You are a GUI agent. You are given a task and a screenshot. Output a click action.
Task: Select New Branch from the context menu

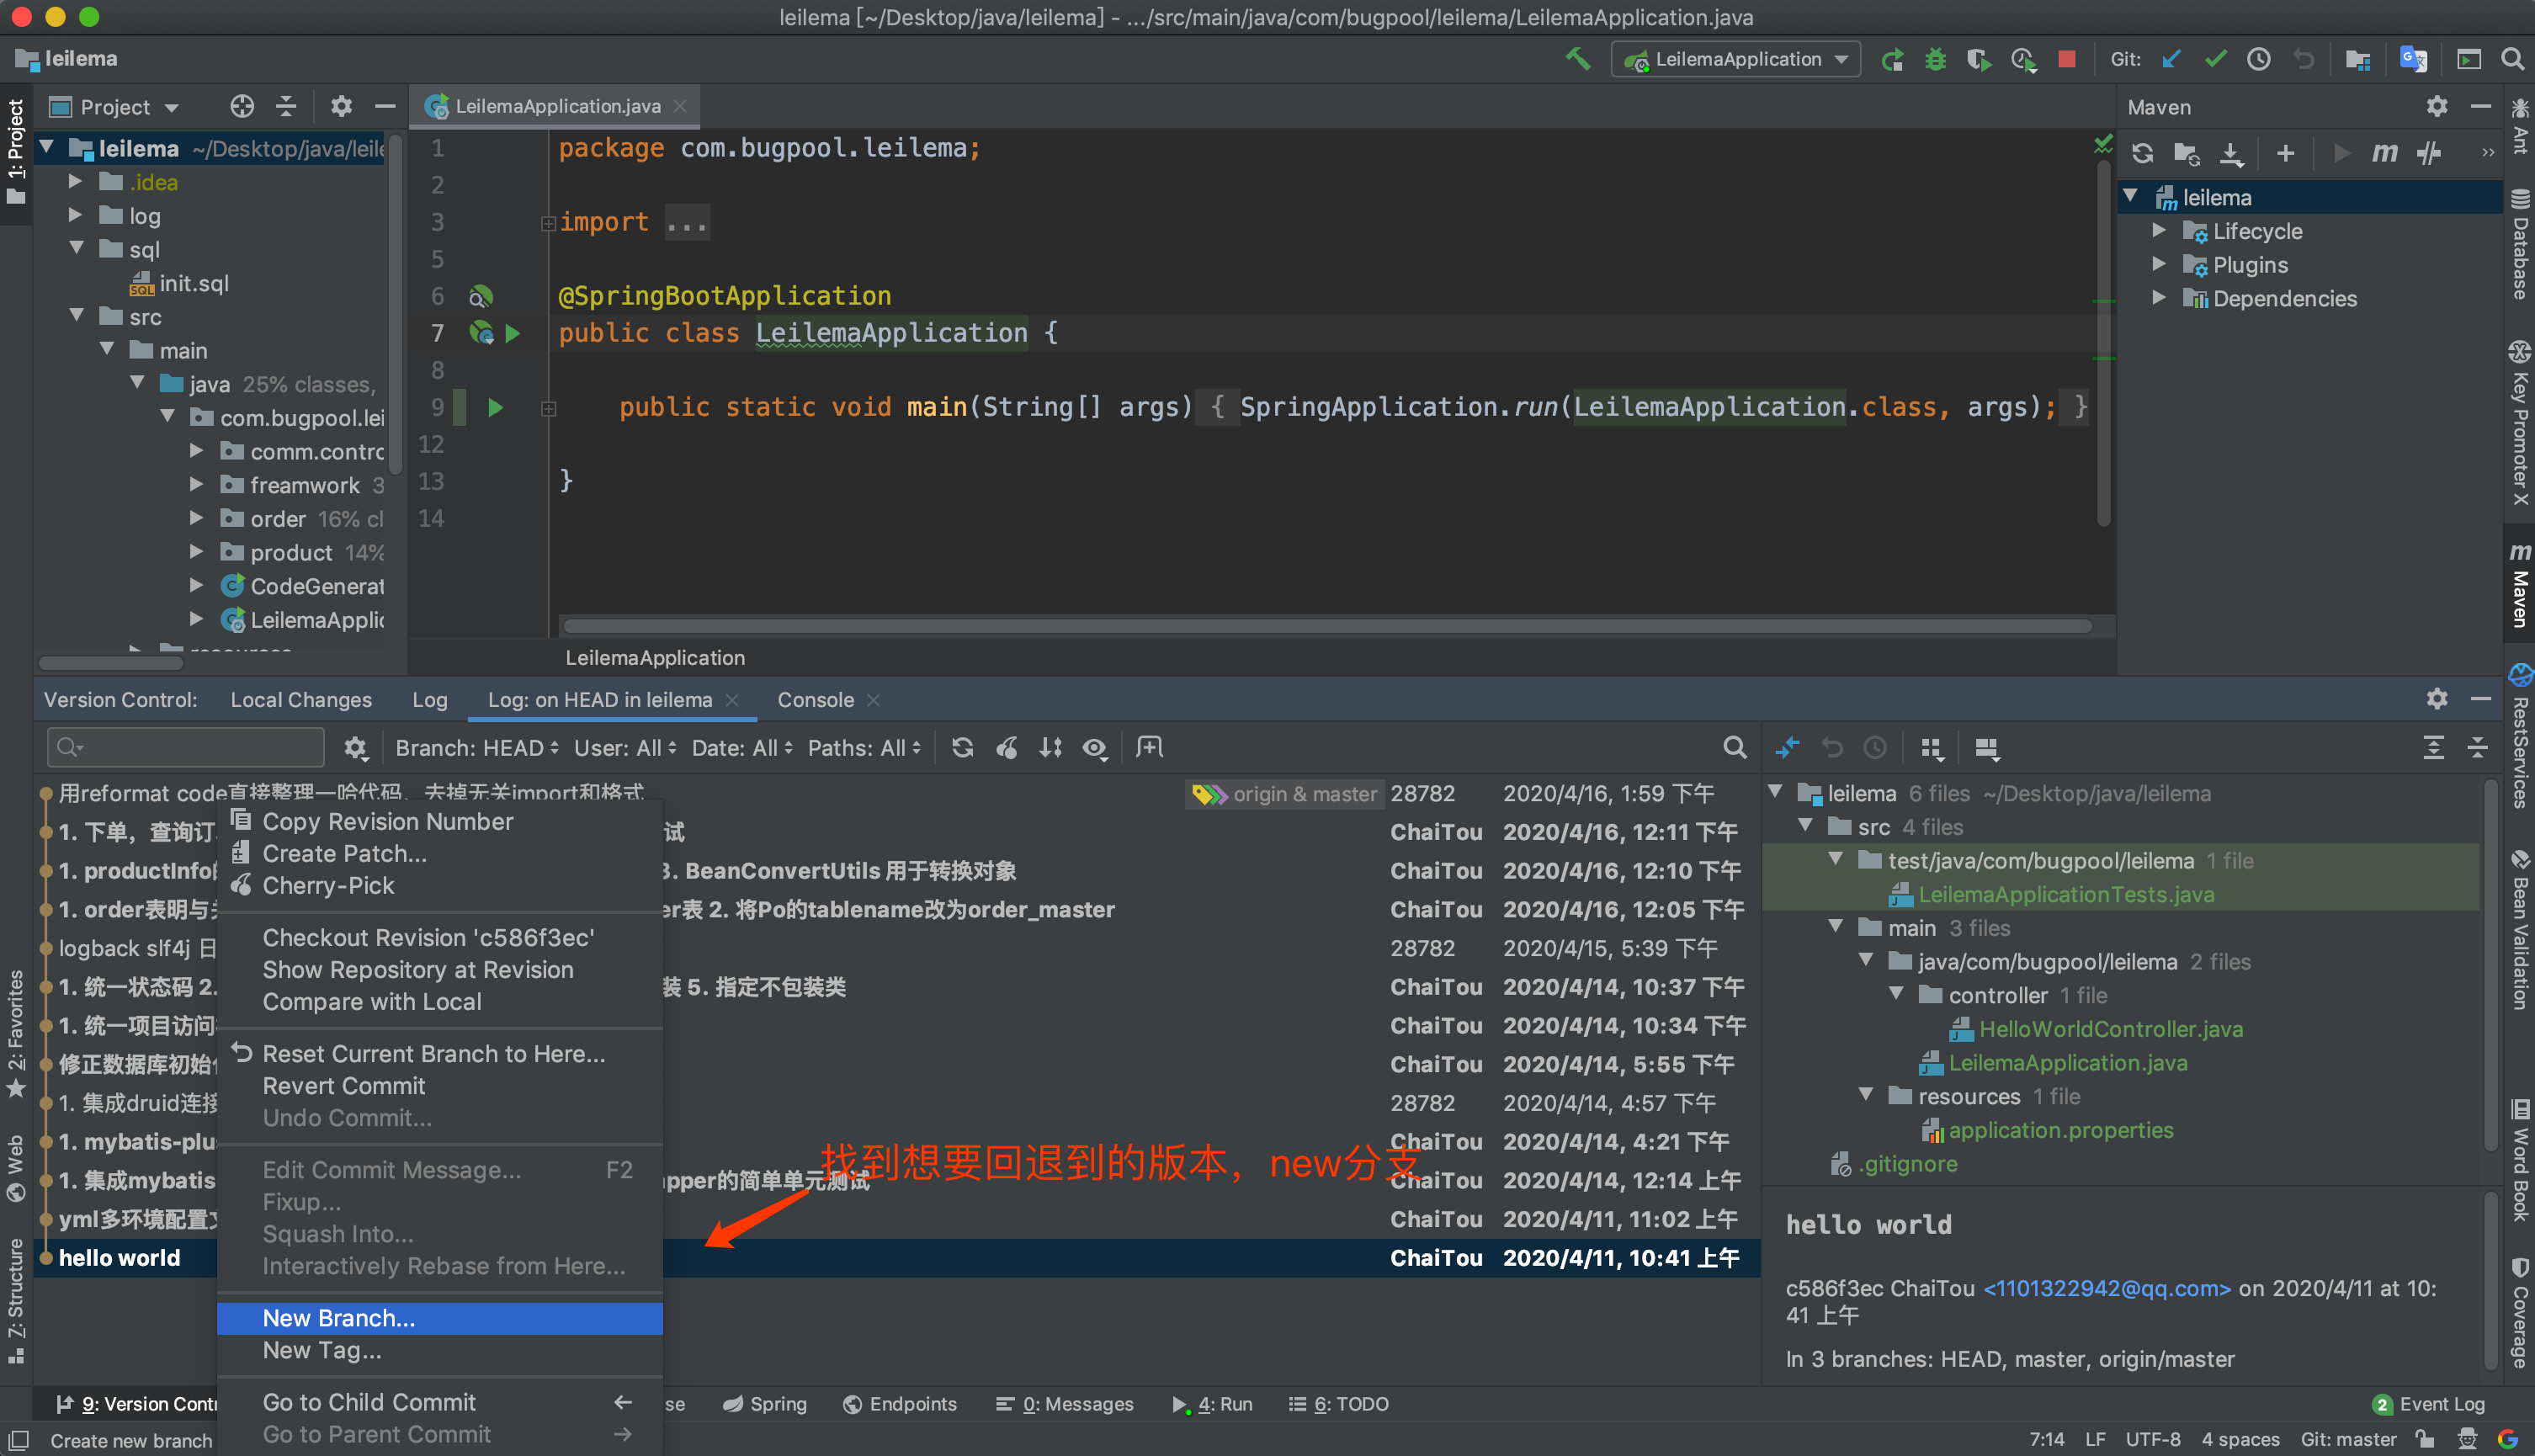(338, 1318)
